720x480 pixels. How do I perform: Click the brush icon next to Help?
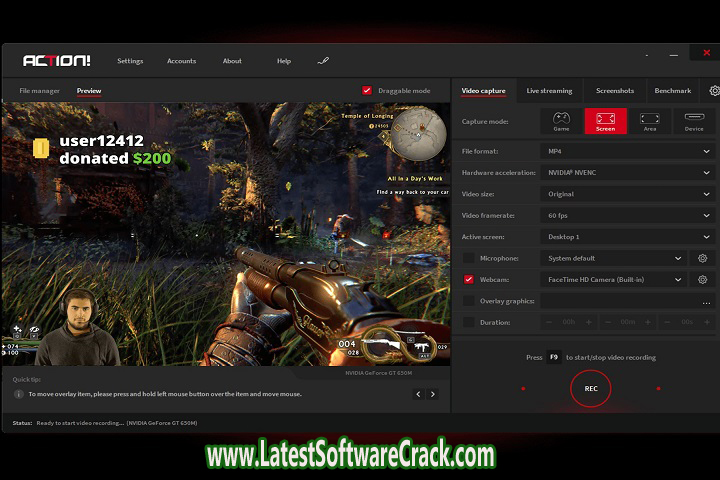pyautogui.click(x=323, y=61)
